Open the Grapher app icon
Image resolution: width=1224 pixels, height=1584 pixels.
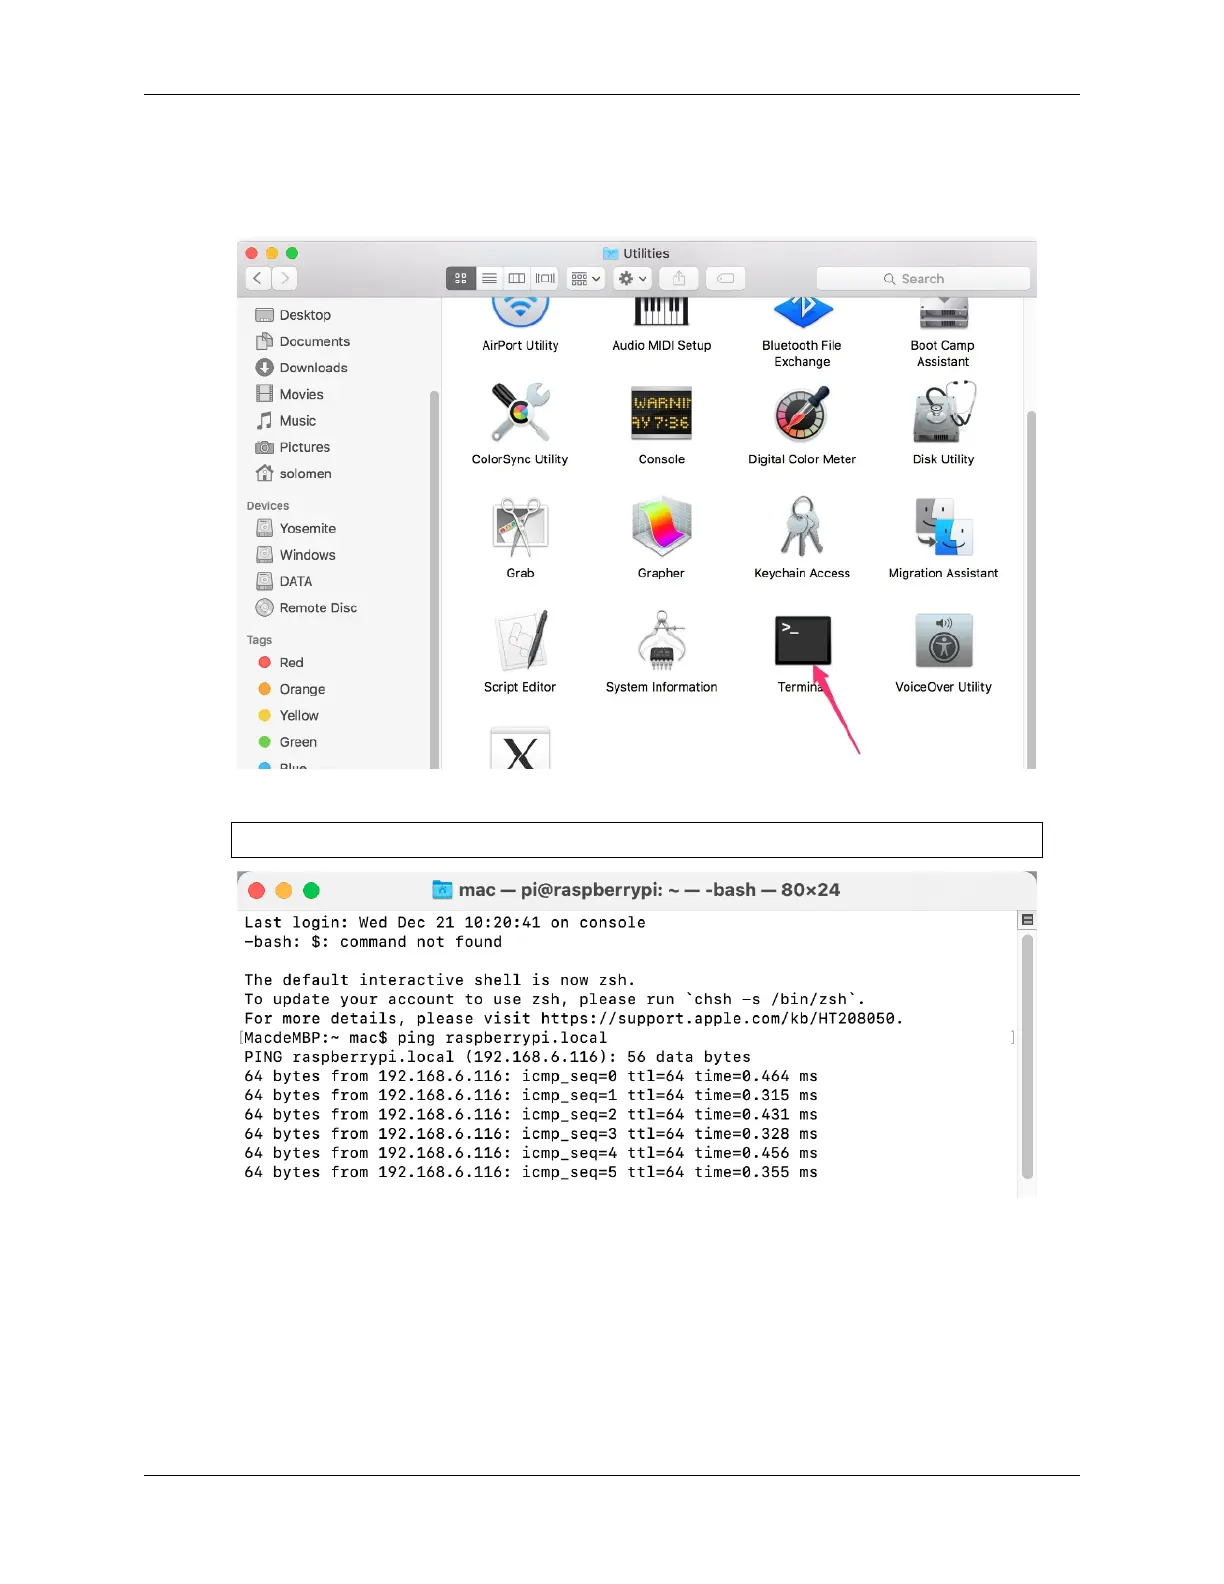(x=661, y=526)
